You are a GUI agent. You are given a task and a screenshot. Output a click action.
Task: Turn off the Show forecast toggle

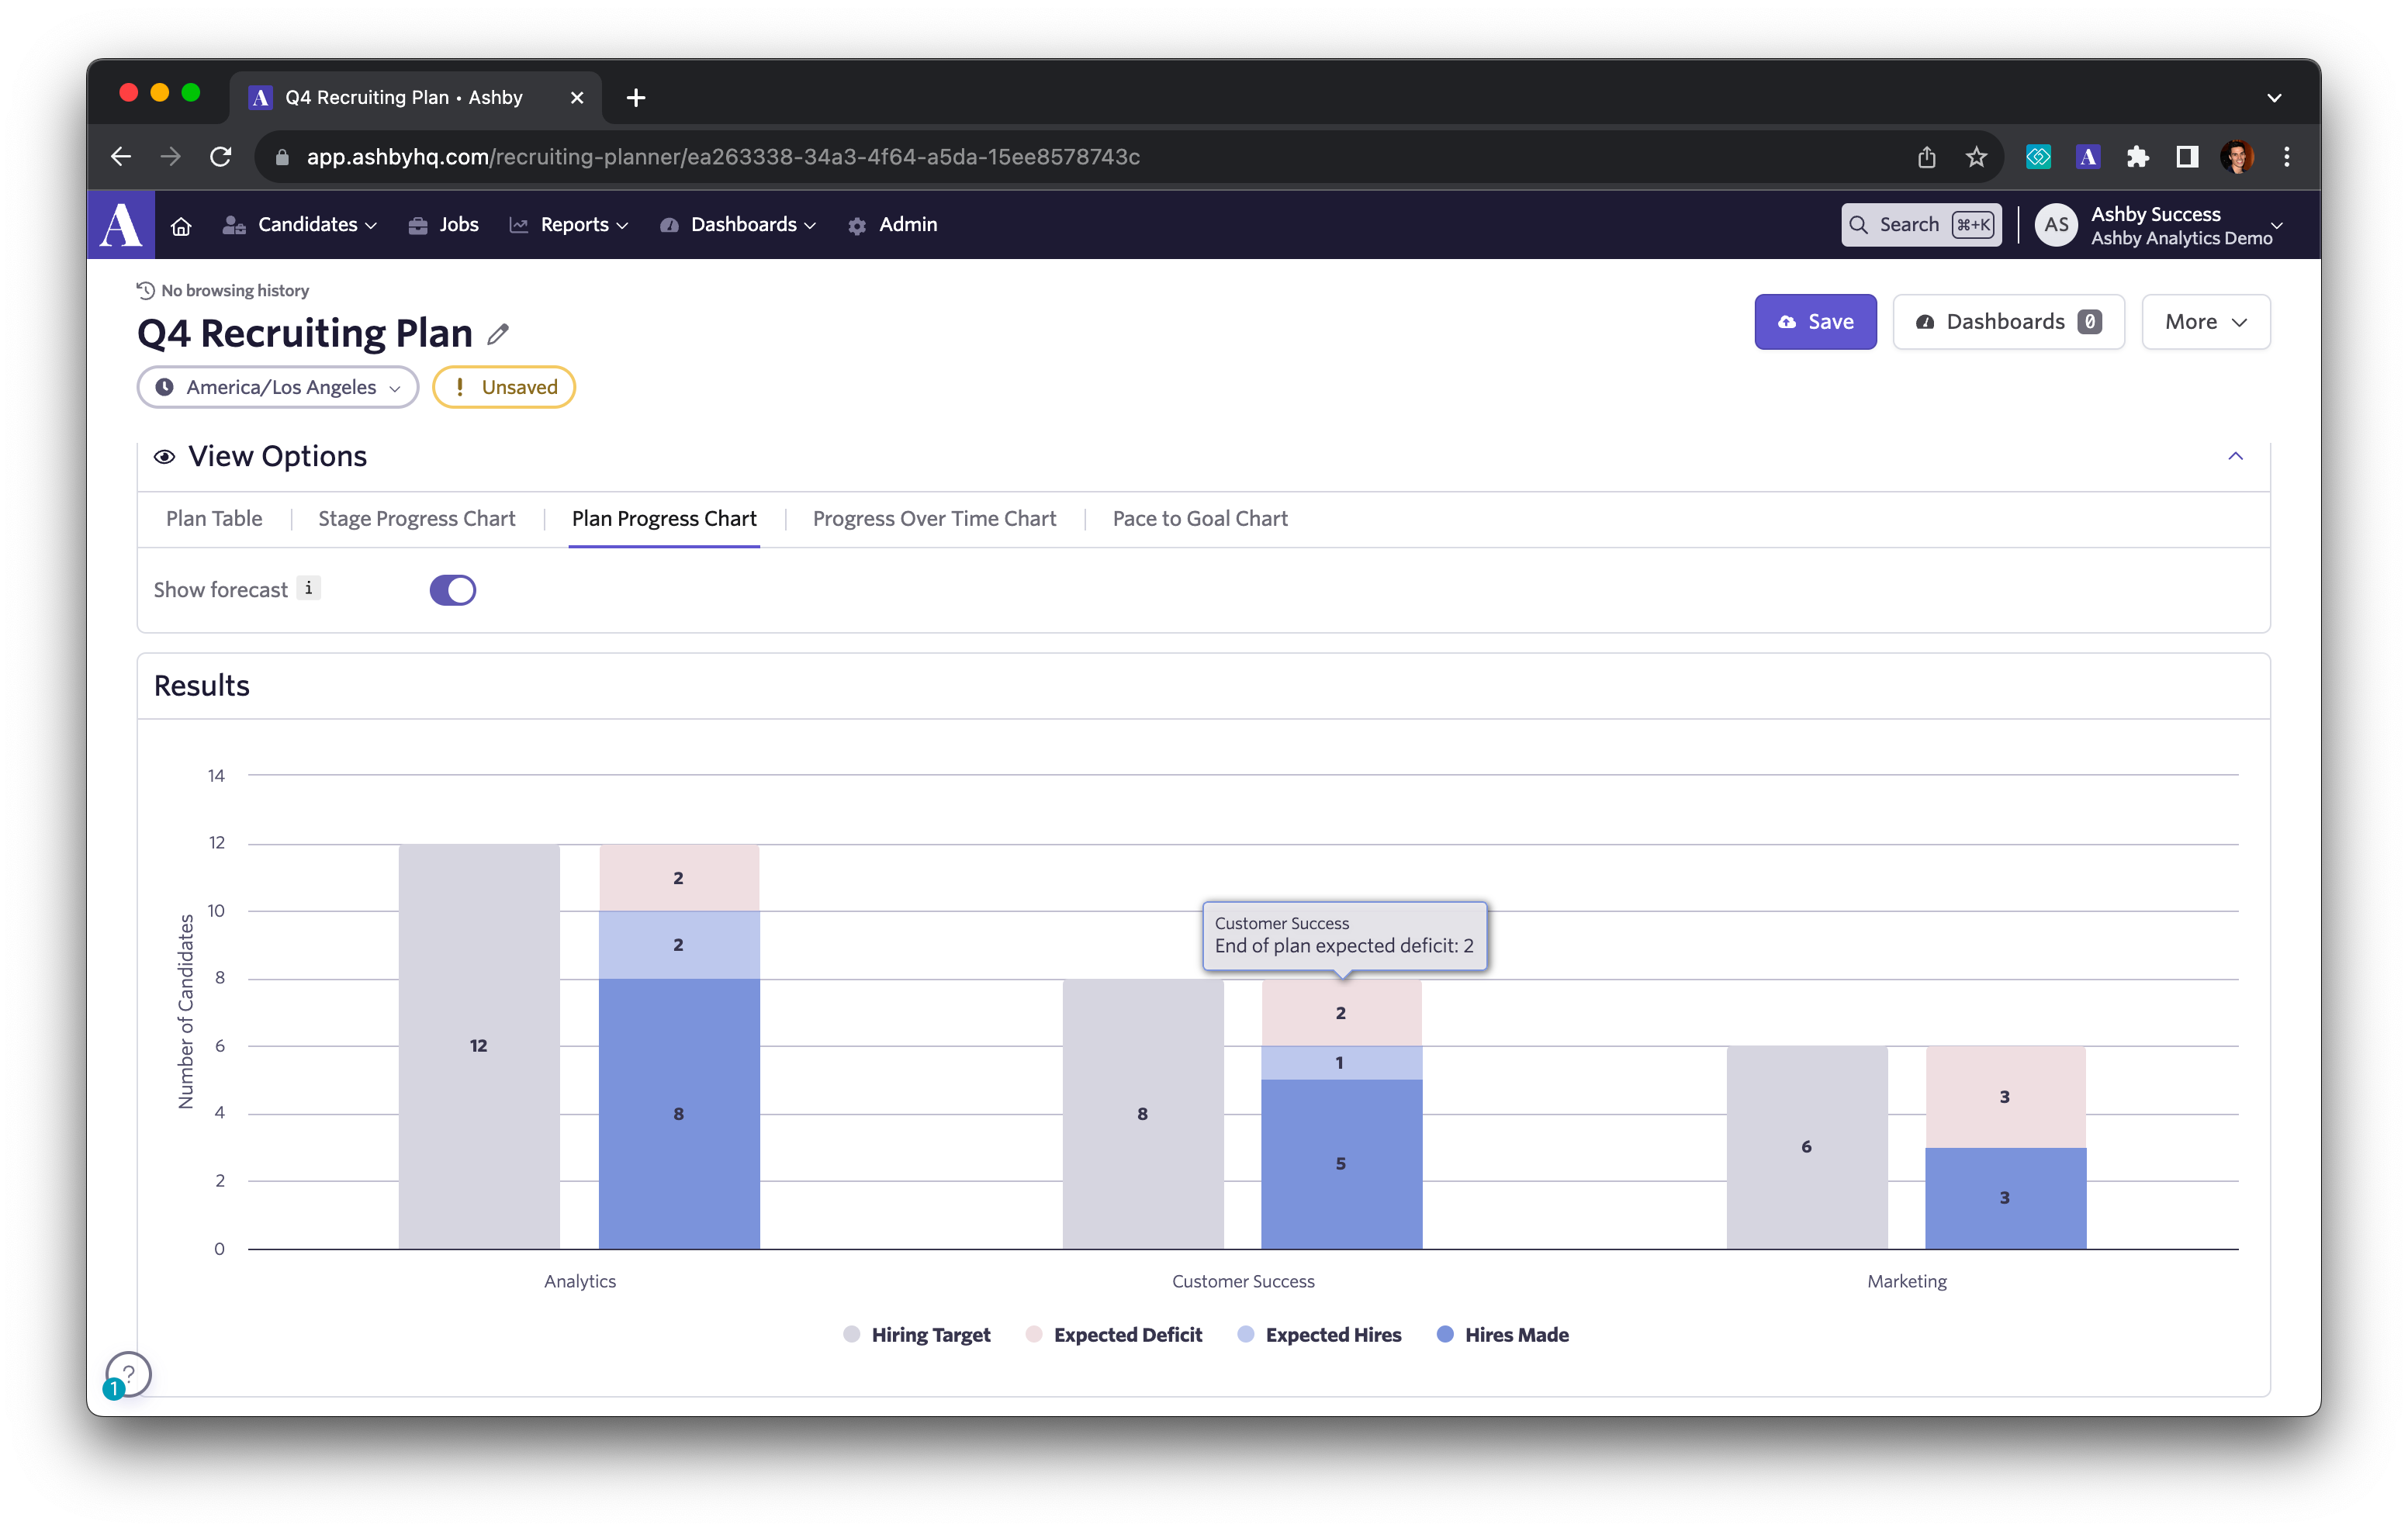(453, 590)
